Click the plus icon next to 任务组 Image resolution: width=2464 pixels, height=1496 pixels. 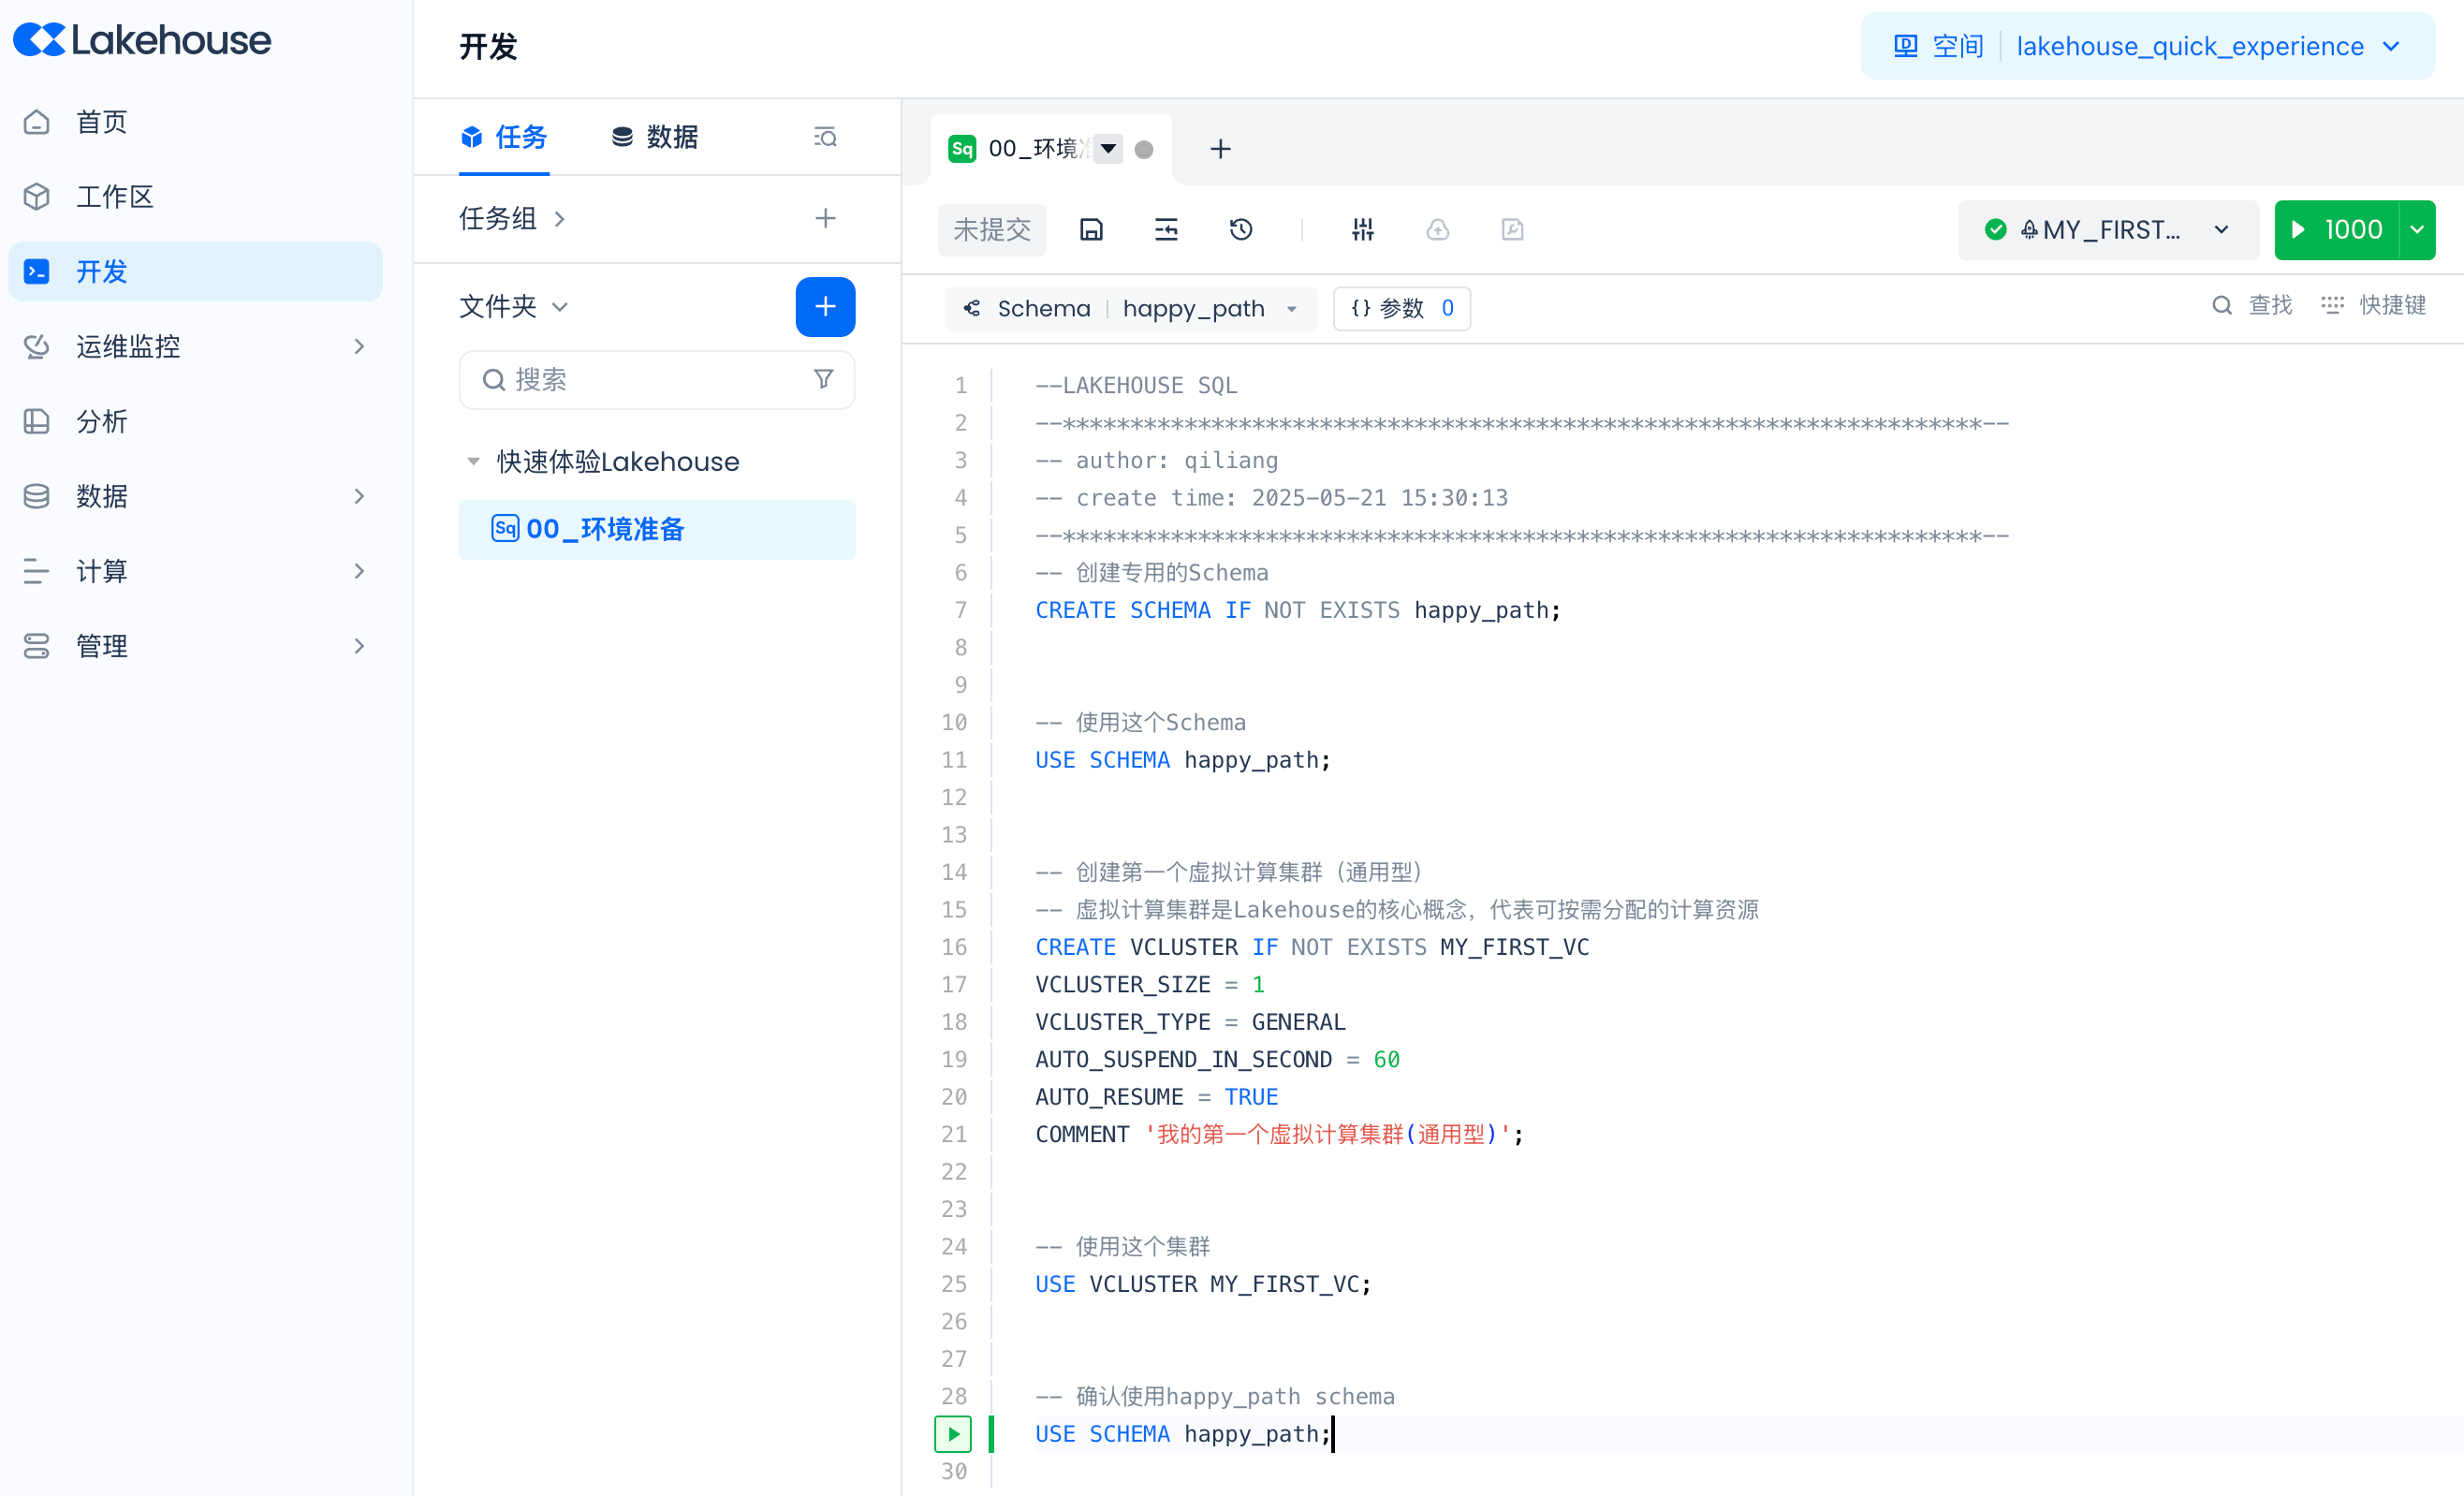825,218
